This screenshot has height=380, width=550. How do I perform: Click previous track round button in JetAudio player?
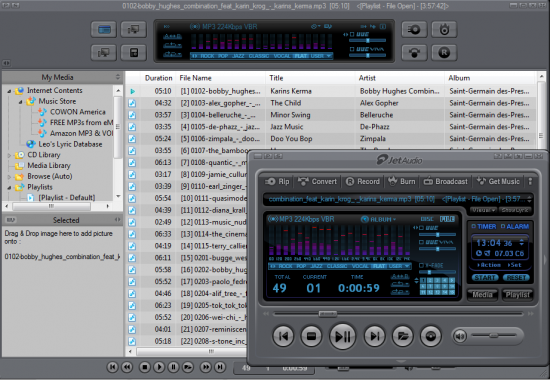pos(283,336)
